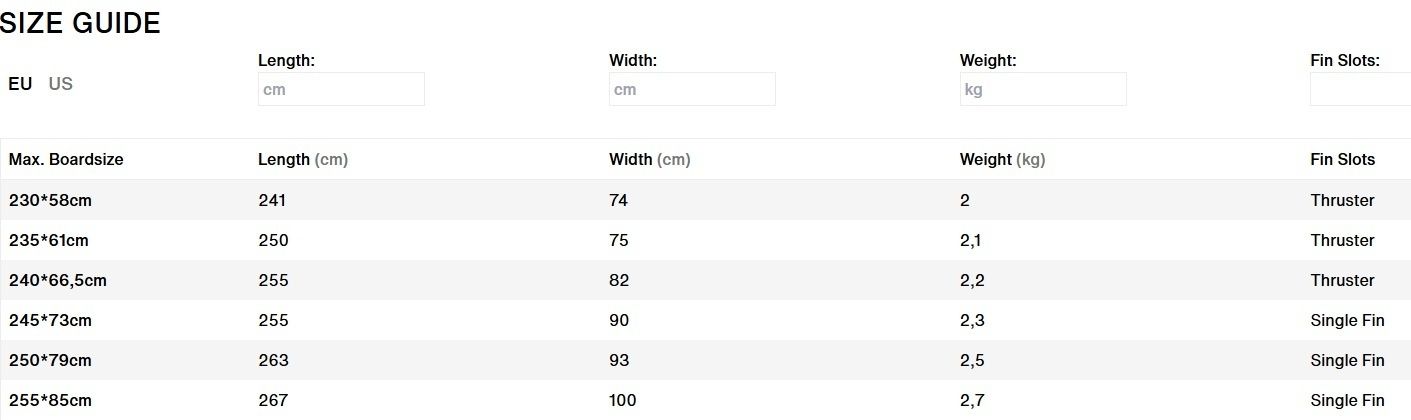Click the Weight kg input field
This screenshot has height=420, width=1411.
pos(1043,89)
